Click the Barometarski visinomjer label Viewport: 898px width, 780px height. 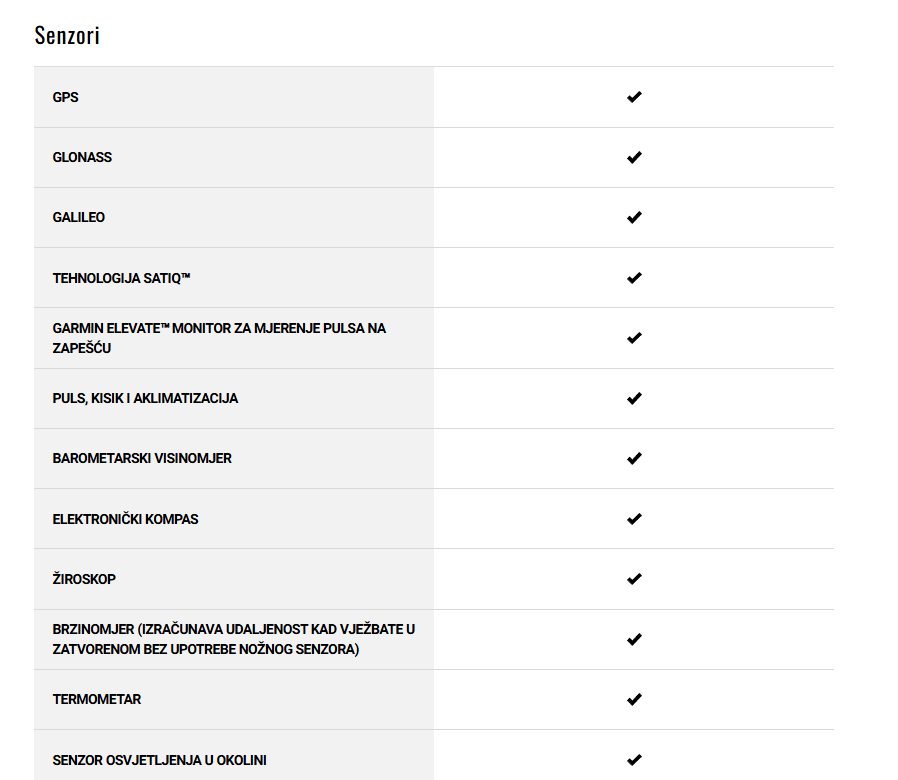click(142, 459)
